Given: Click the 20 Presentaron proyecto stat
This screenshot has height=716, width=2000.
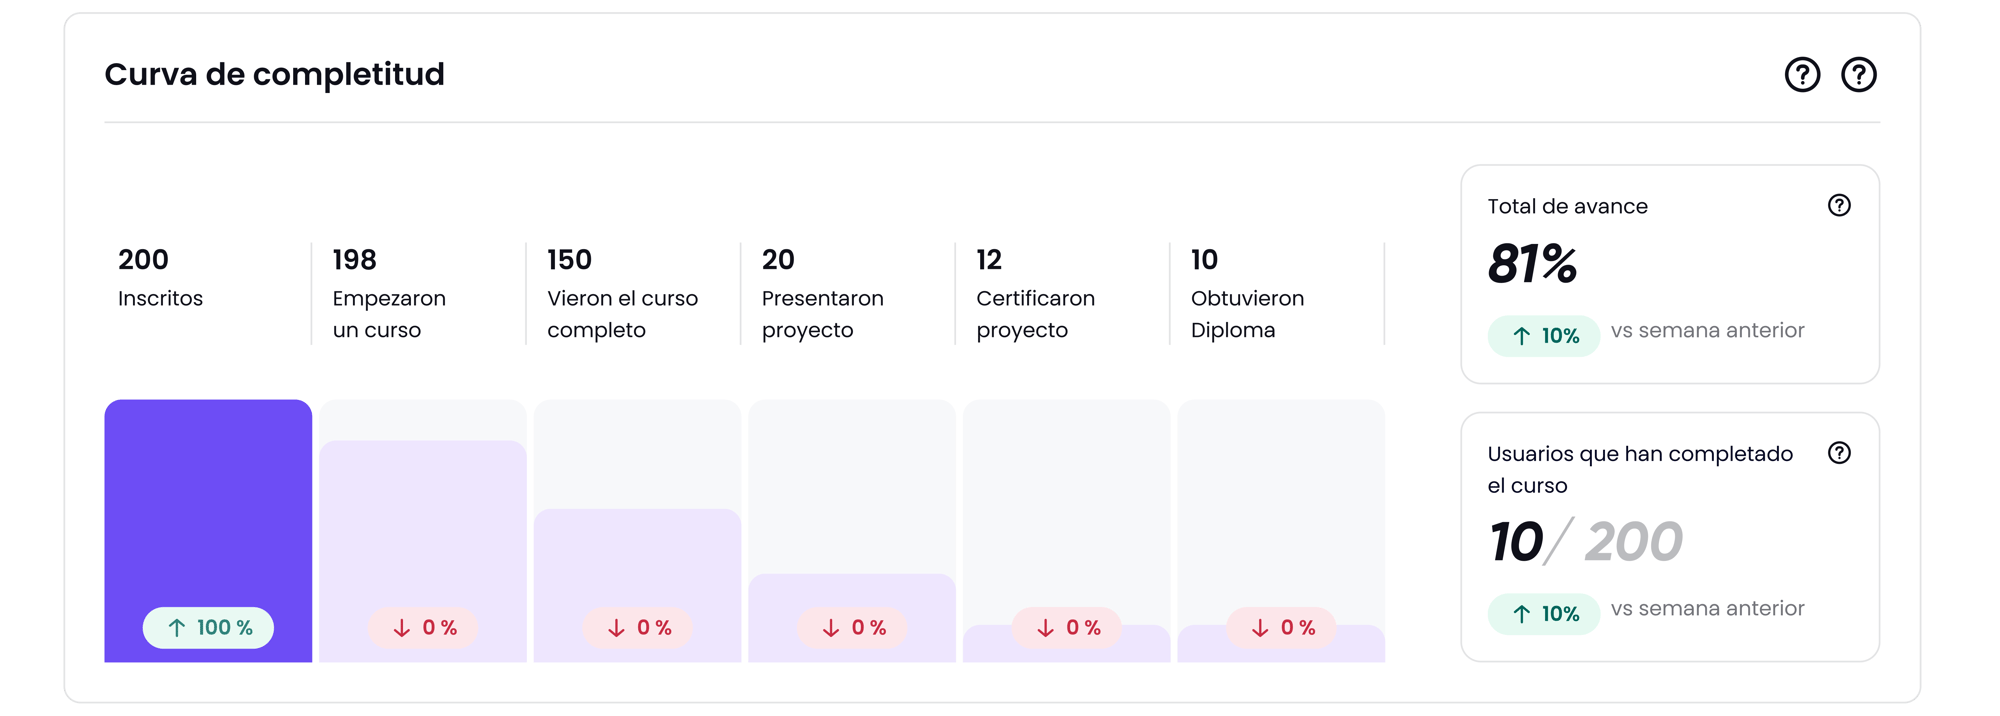Looking at the screenshot, I should (x=822, y=293).
